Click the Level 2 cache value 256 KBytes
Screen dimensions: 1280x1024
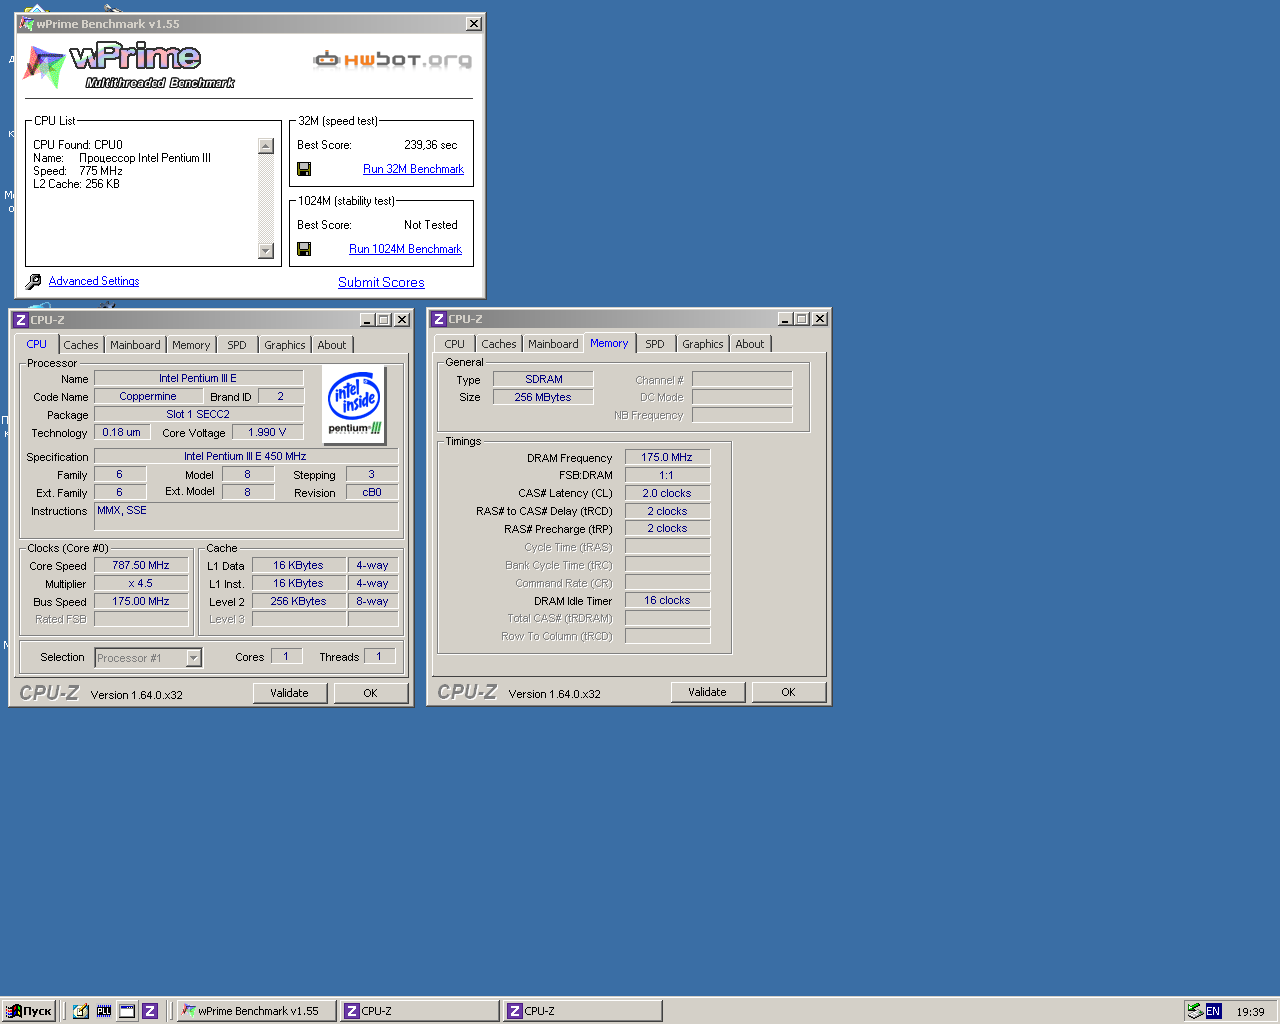coord(298,601)
